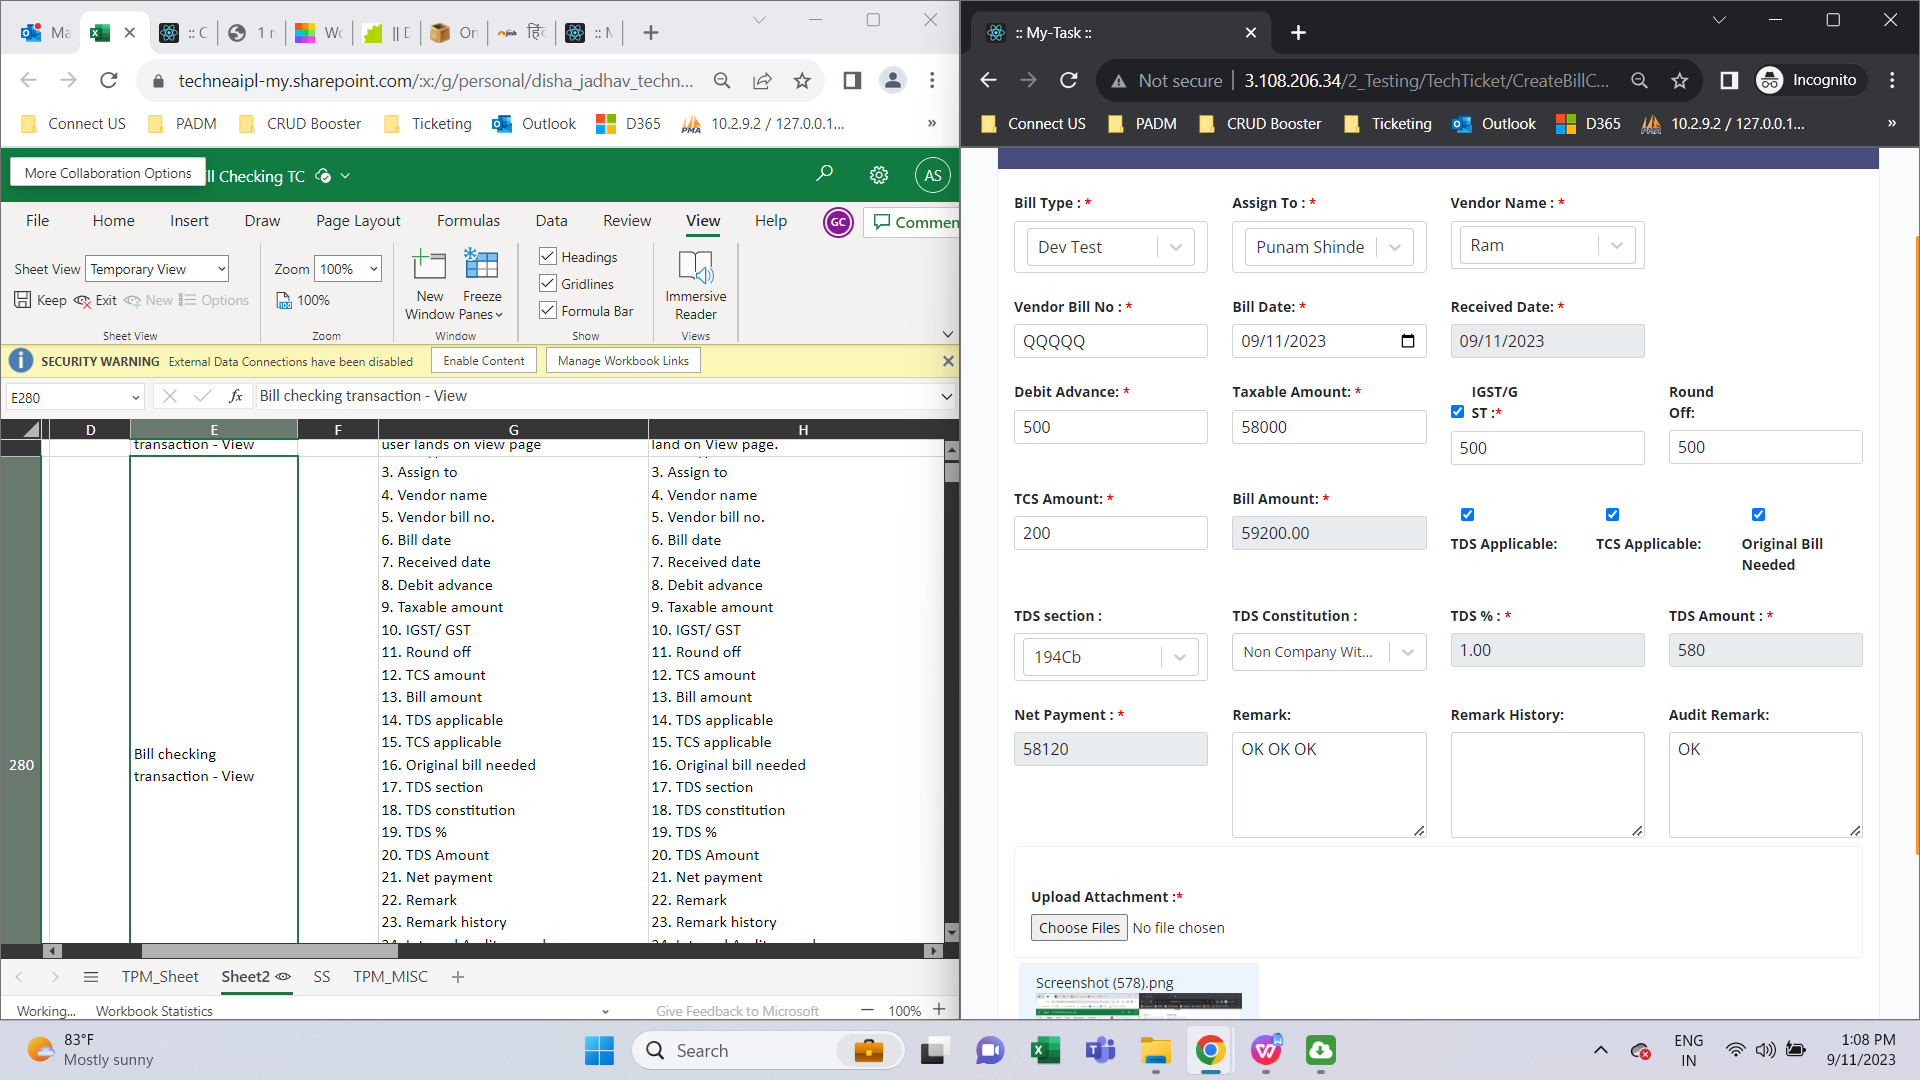This screenshot has width=1920, height=1080.
Task: Open Google Chrome from taskbar
Action: click(1210, 1050)
